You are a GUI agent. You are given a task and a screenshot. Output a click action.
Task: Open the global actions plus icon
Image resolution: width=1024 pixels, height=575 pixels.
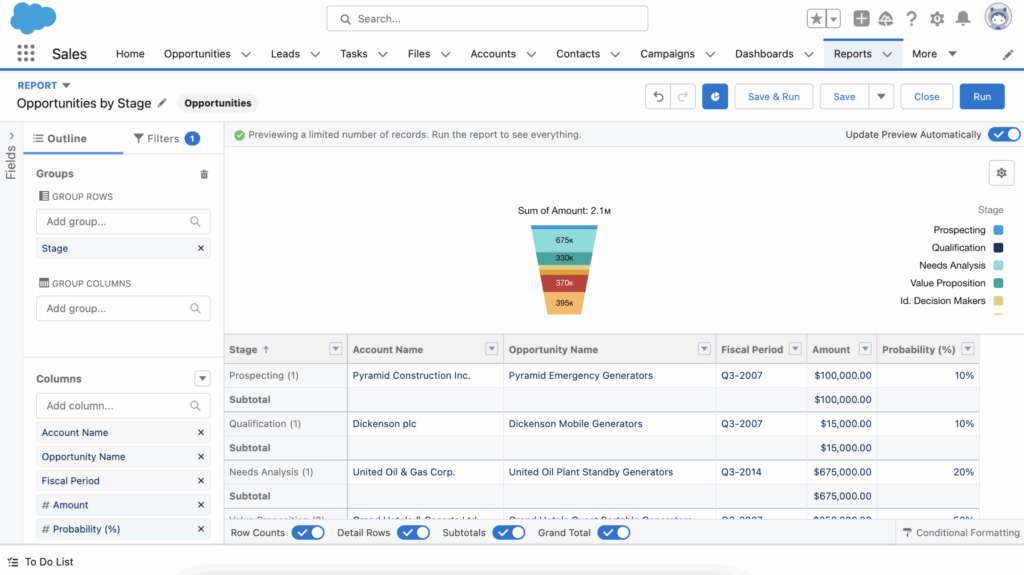pos(861,19)
